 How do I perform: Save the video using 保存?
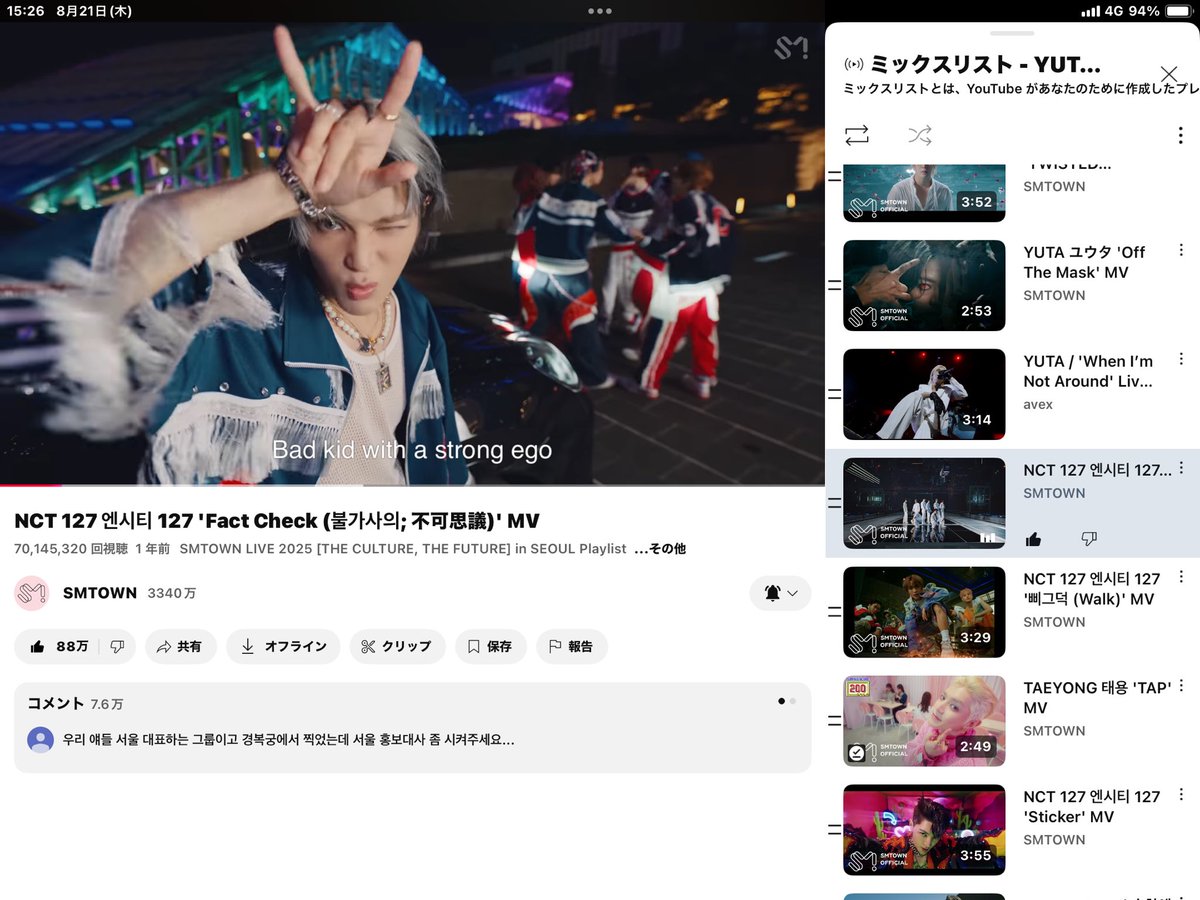pyautogui.click(x=491, y=646)
